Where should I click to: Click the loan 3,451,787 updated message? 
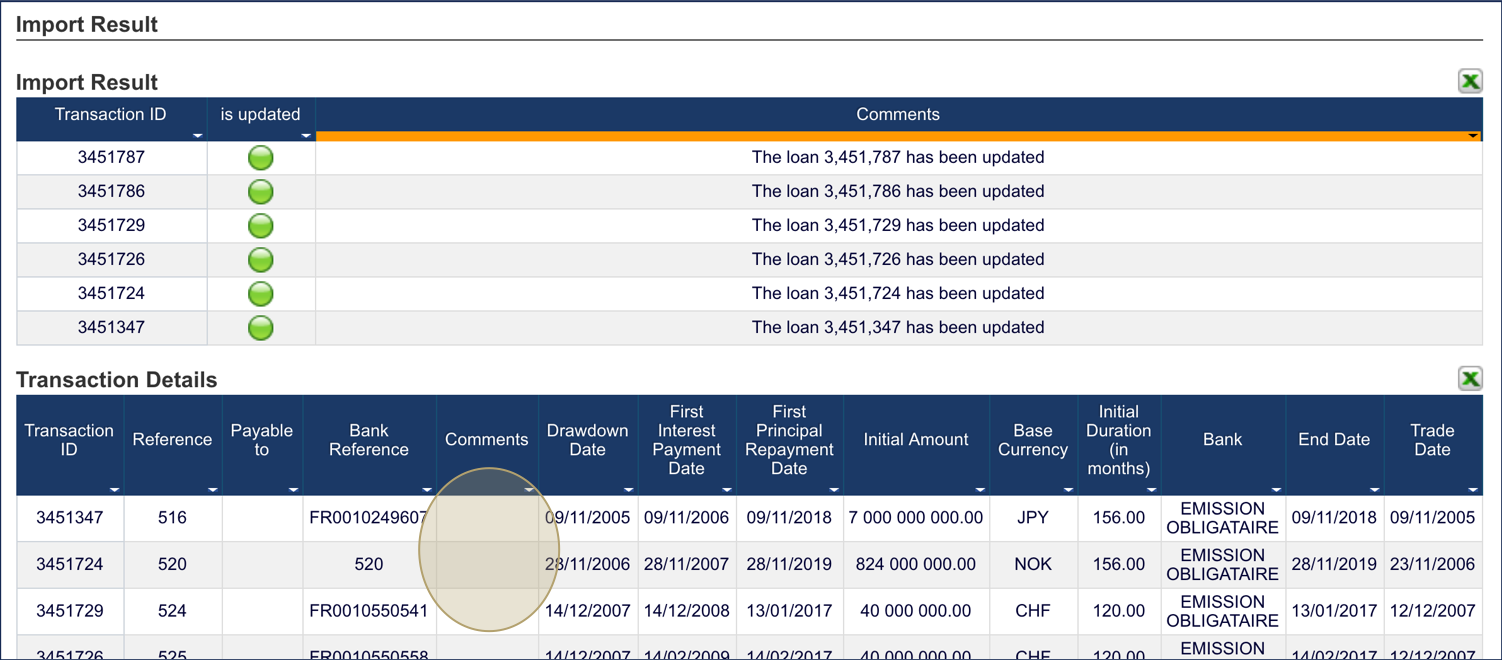coord(897,157)
